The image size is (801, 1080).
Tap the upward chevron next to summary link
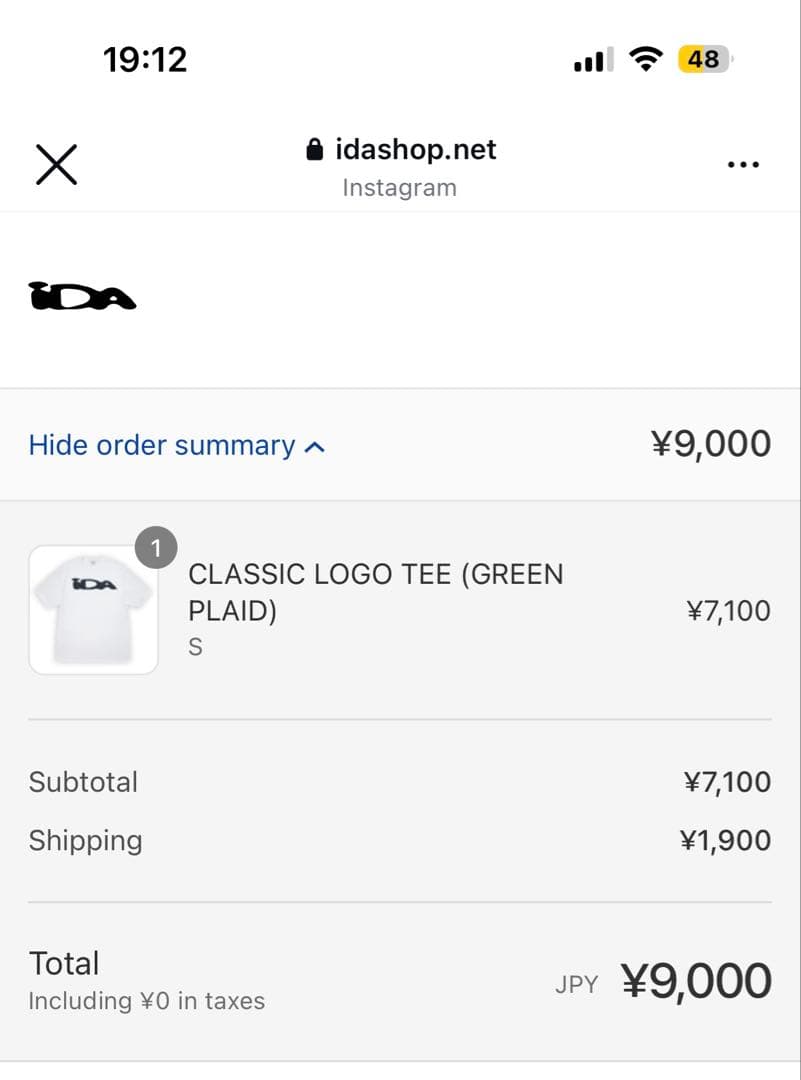[315, 445]
